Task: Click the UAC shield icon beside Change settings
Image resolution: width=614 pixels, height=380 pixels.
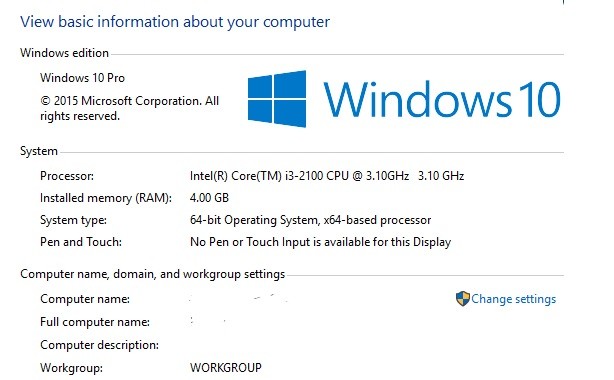Action: pos(462,299)
